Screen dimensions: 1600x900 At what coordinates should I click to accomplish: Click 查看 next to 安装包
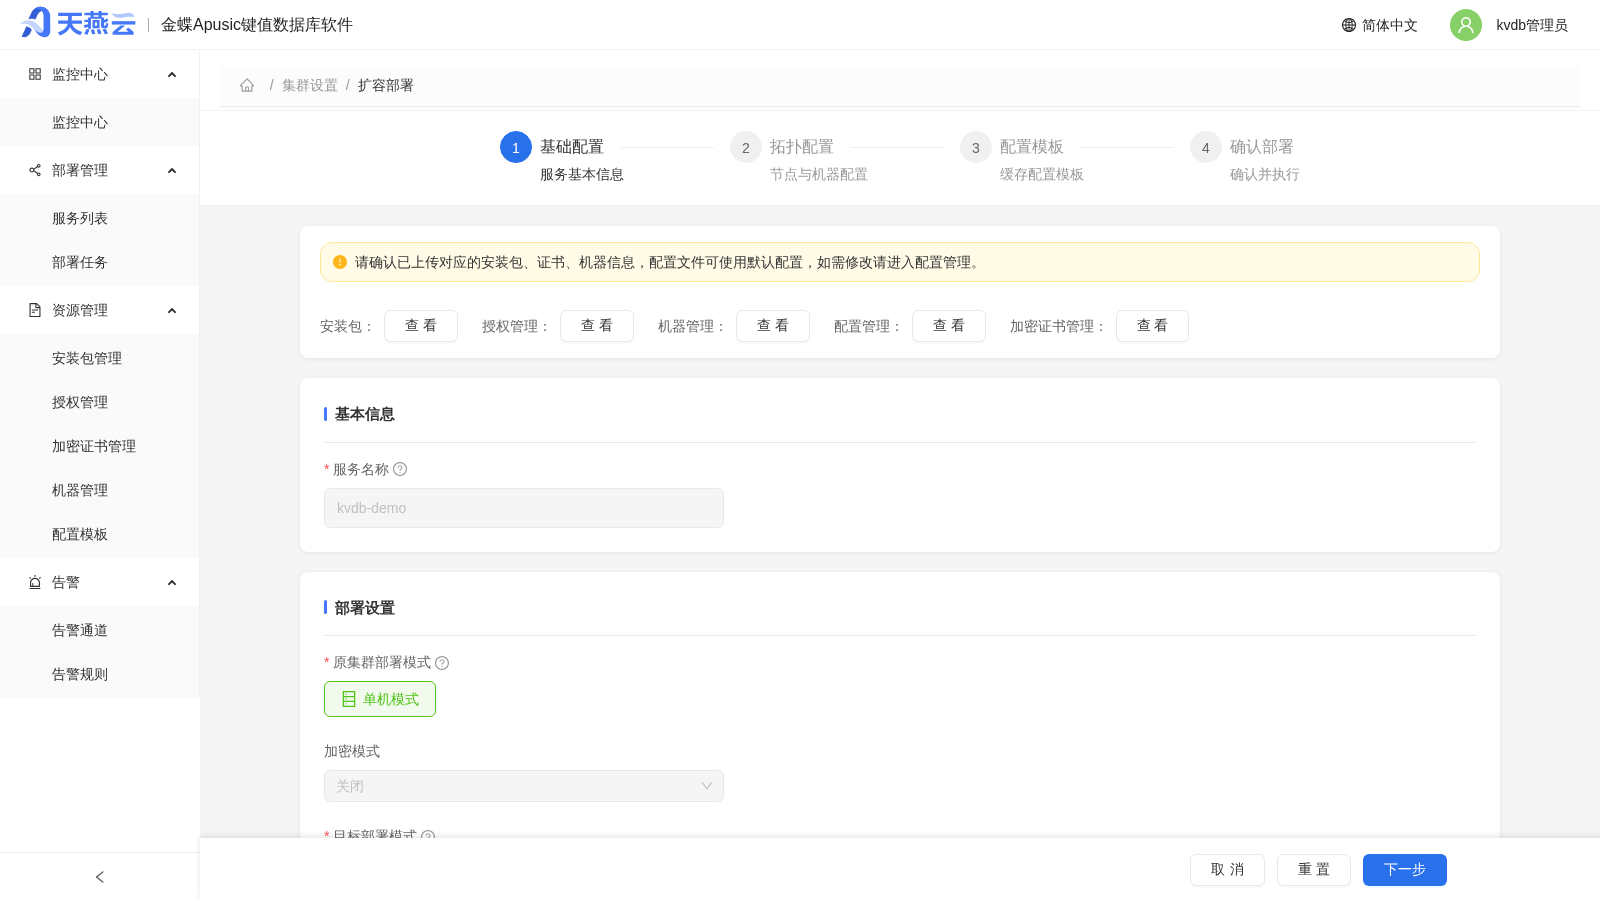tap(421, 326)
